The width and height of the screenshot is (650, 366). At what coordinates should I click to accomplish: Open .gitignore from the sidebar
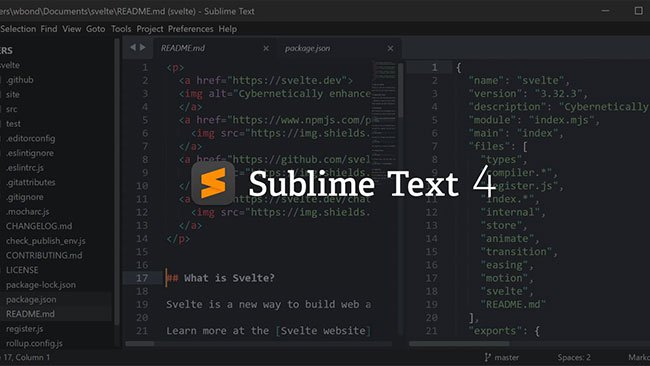24,197
